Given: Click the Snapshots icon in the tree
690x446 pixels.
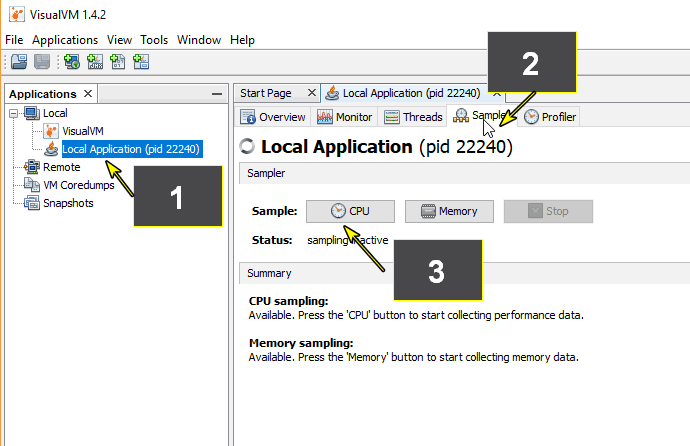Looking at the screenshot, I should coord(32,203).
